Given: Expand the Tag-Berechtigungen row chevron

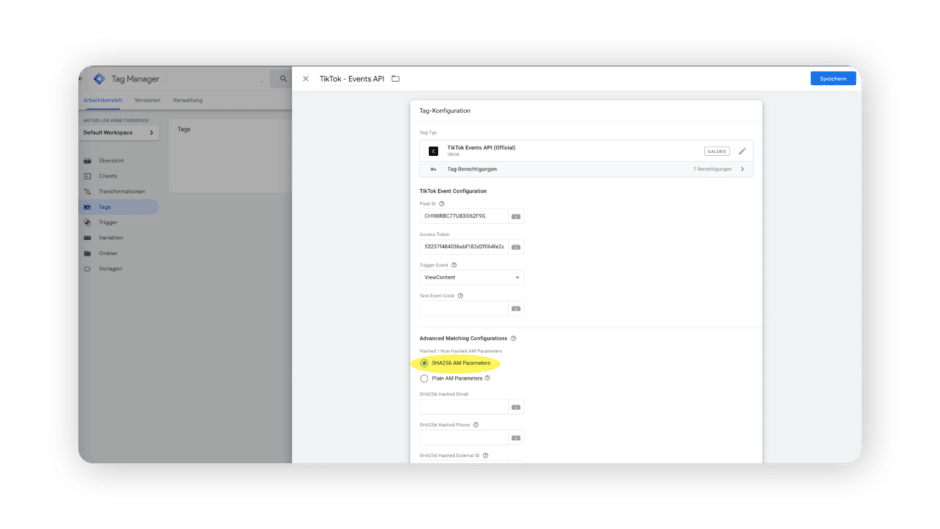Looking at the screenshot, I should [742, 169].
